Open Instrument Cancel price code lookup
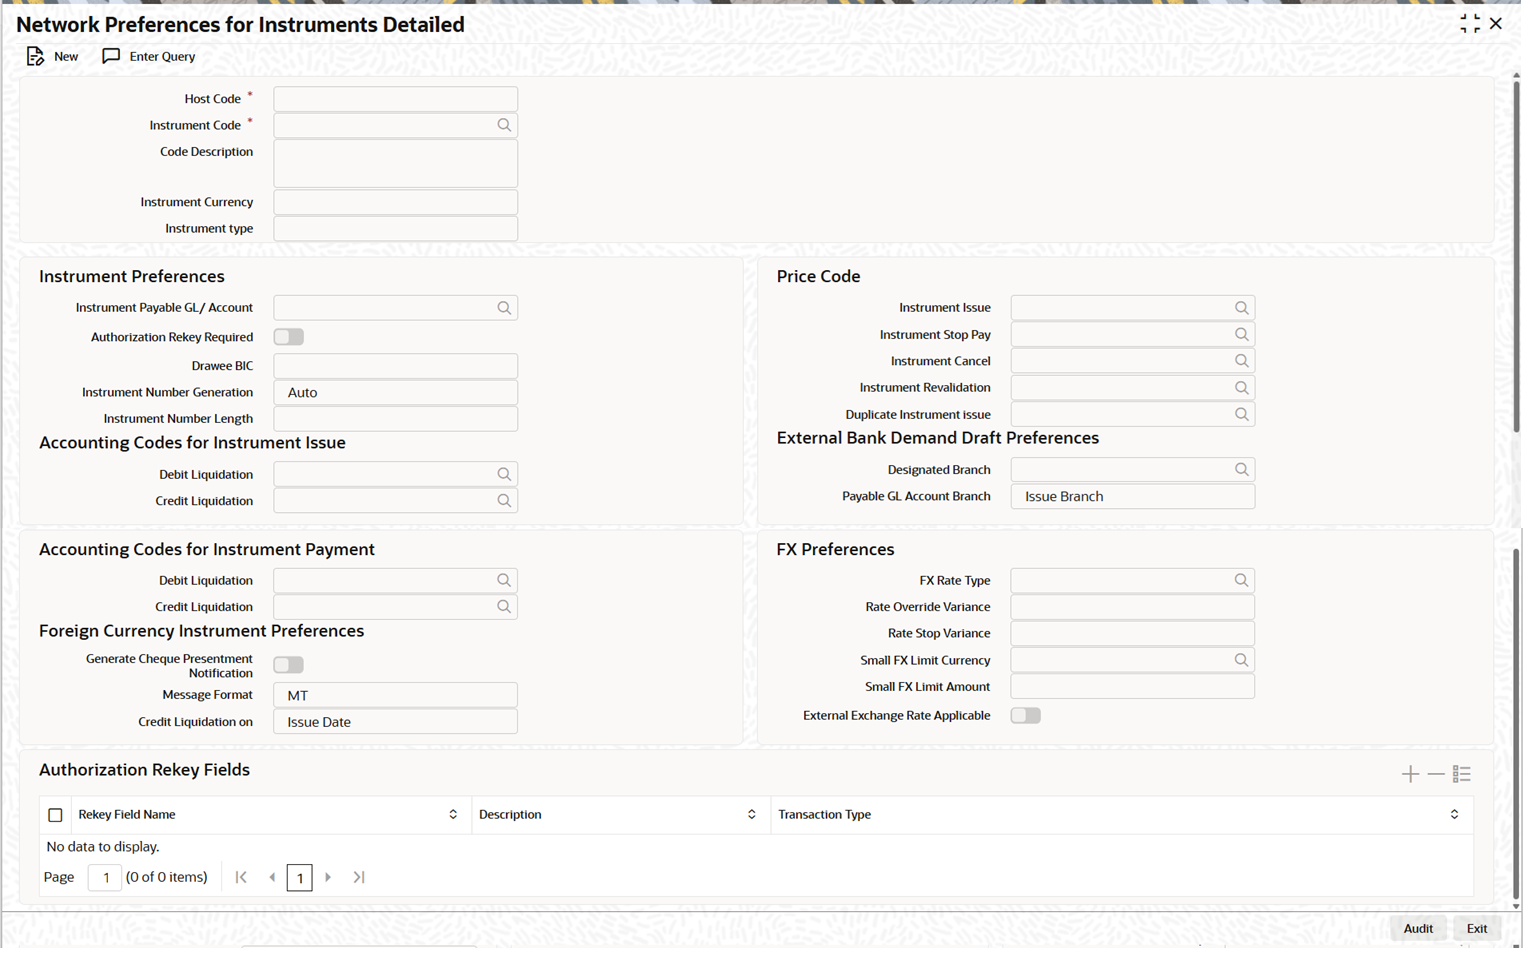This screenshot has width=1527, height=954. click(1241, 361)
